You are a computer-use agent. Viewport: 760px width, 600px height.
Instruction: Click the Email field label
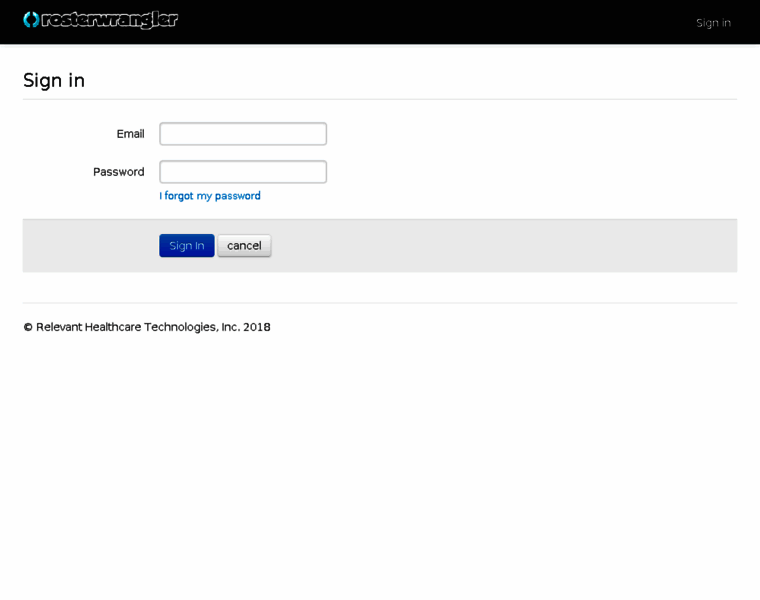tap(130, 134)
